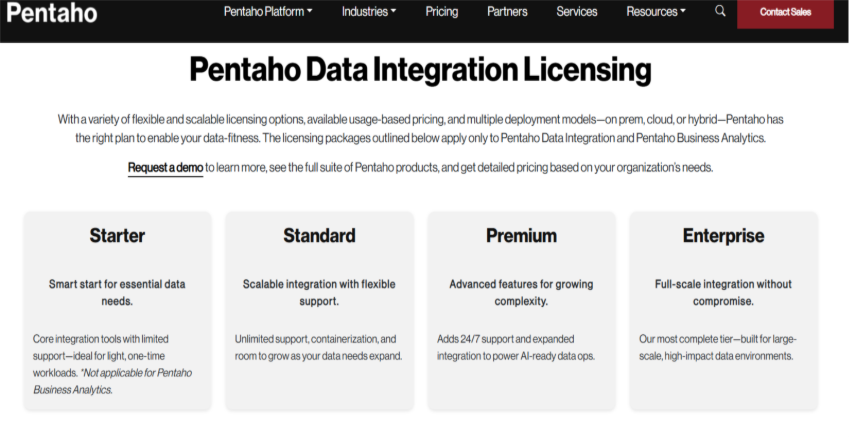Click the Pentaho logo in header

pyautogui.click(x=52, y=12)
